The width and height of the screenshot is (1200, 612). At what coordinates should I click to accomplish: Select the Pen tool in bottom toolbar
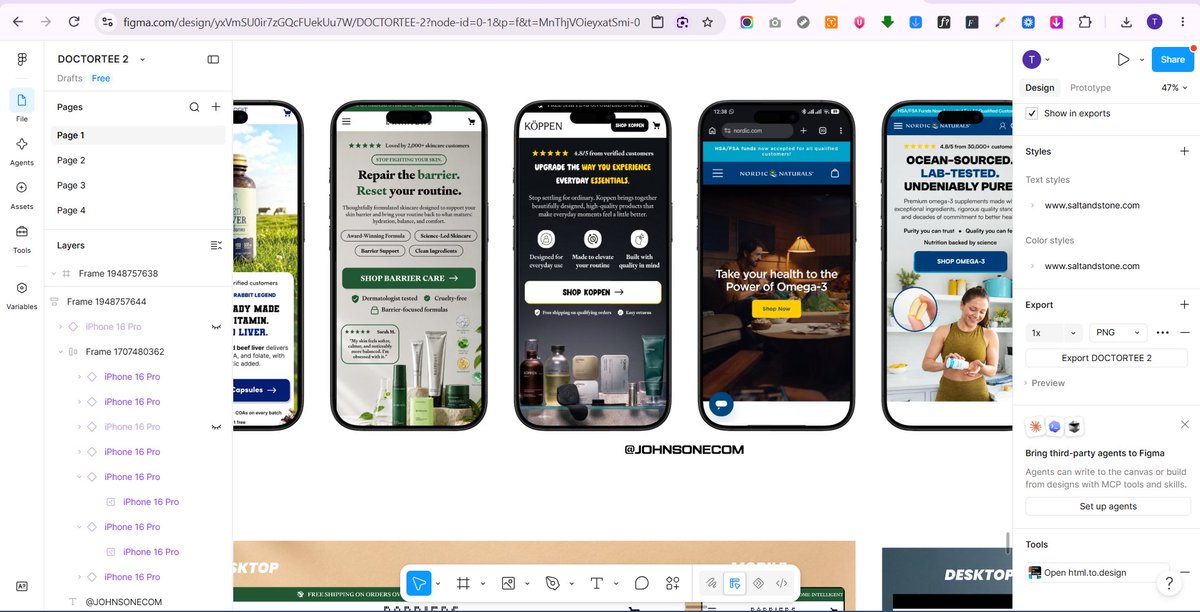(553, 583)
